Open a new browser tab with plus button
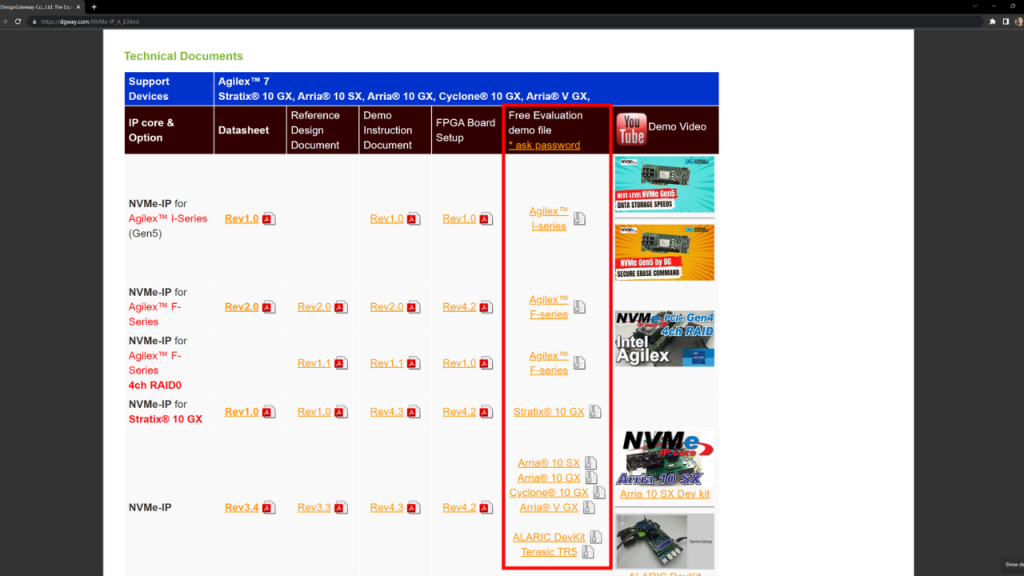Image resolution: width=1024 pixels, height=576 pixels. [x=94, y=7]
